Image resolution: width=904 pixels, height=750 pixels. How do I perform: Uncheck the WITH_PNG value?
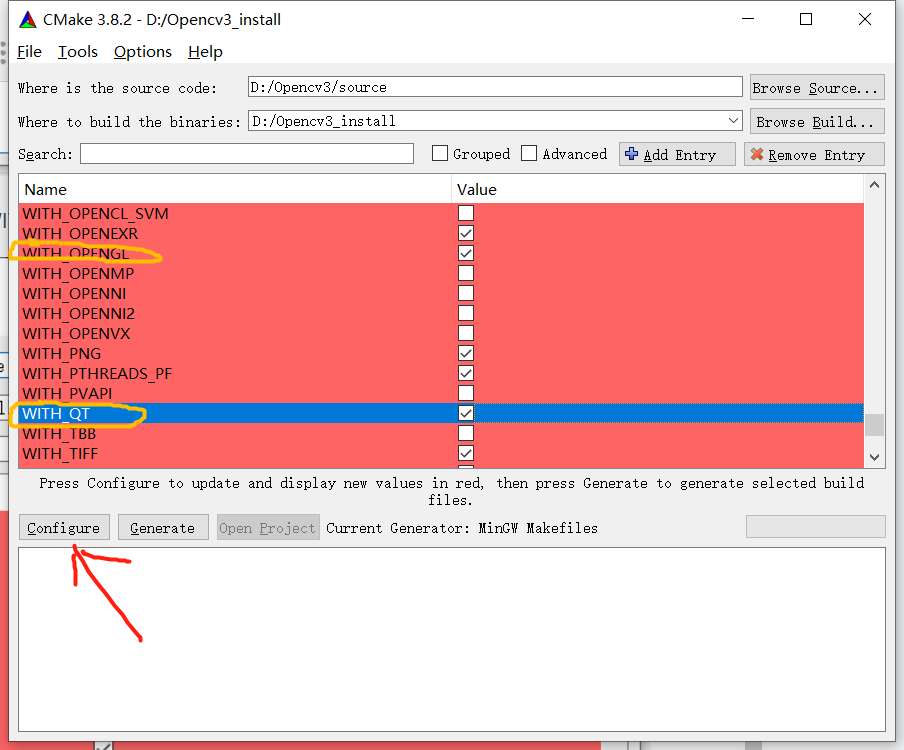[x=466, y=353]
